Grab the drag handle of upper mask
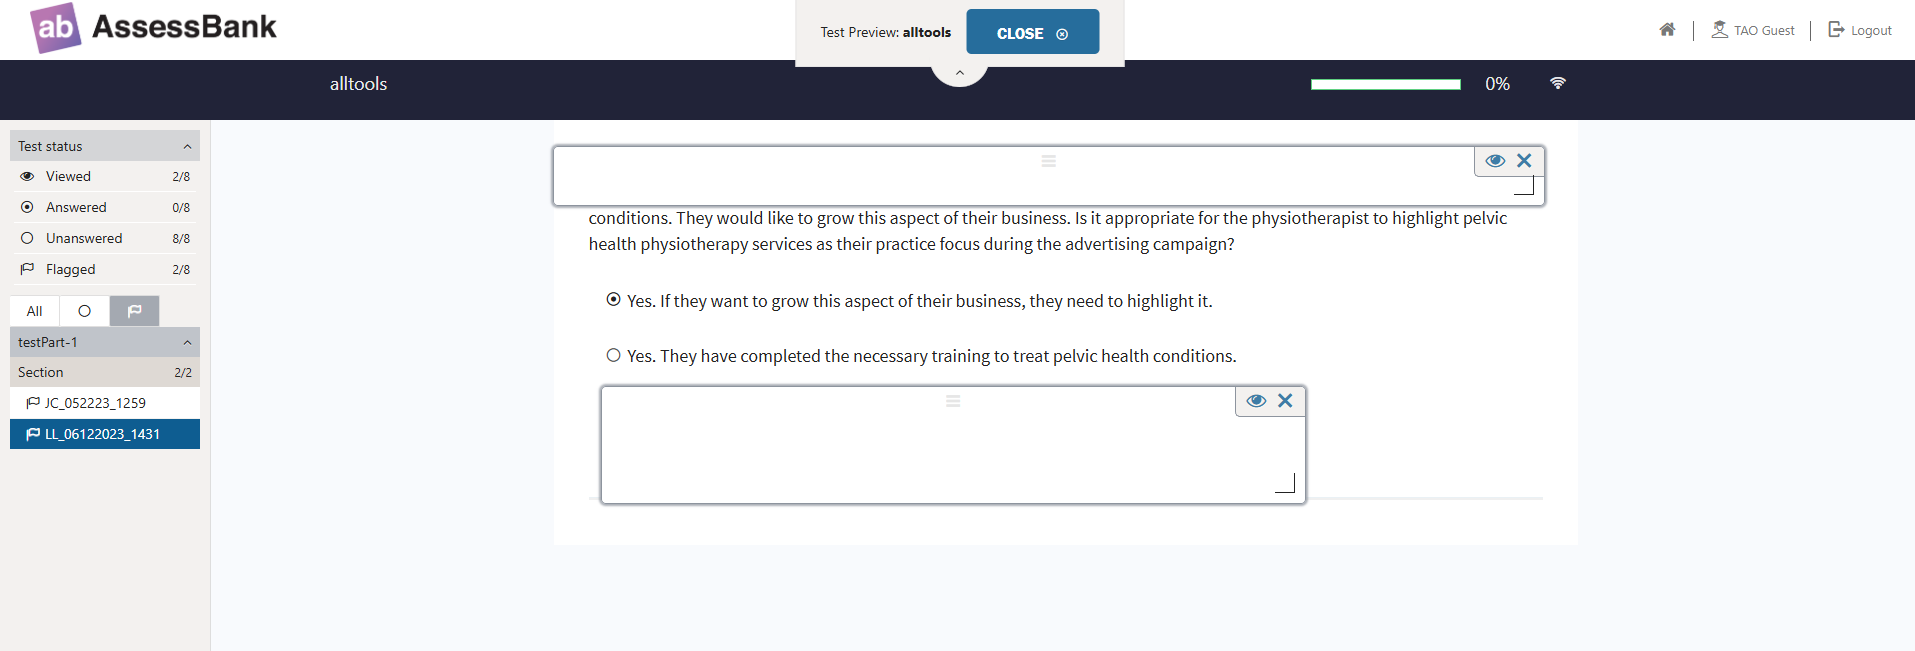The image size is (1915, 651). tap(1048, 160)
